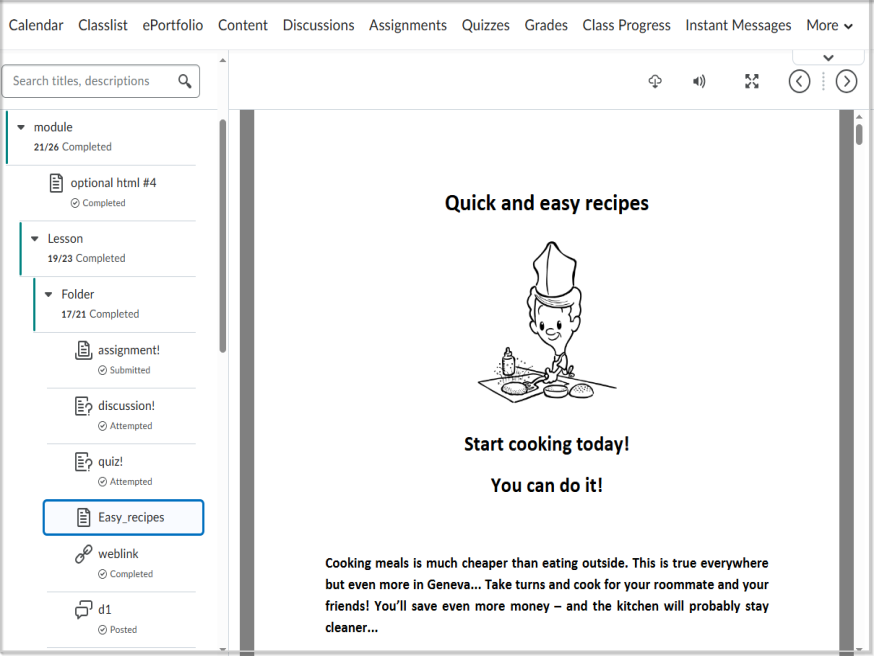The image size is (874, 656).
Task: Click the previous content arrow icon
Action: [x=799, y=81]
